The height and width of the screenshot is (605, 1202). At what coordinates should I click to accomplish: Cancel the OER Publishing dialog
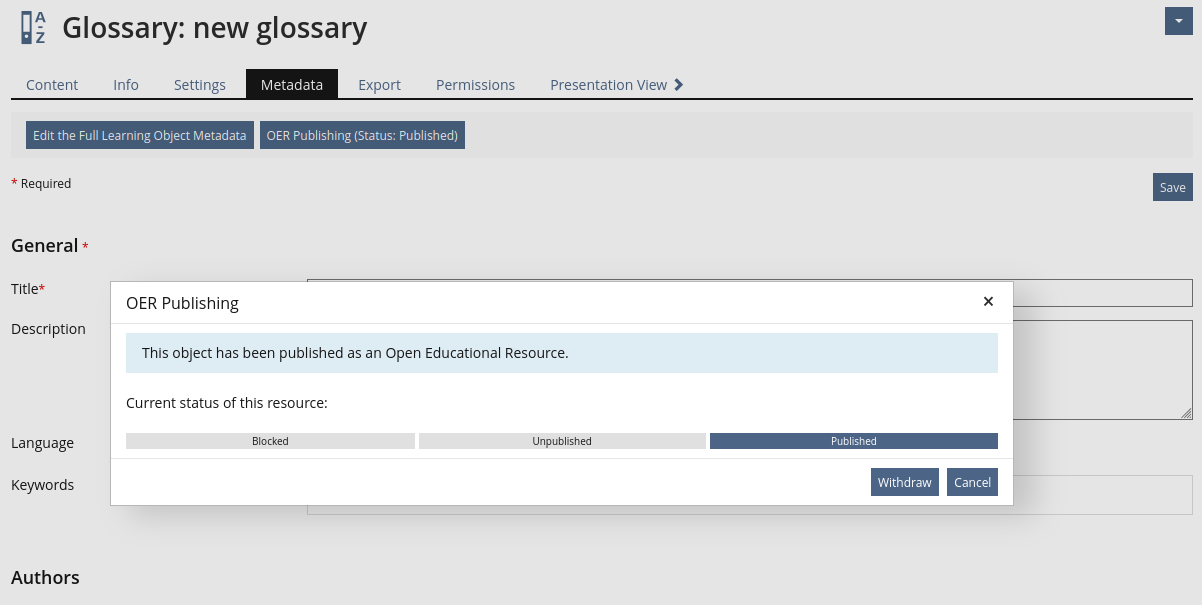pyautogui.click(x=972, y=482)
